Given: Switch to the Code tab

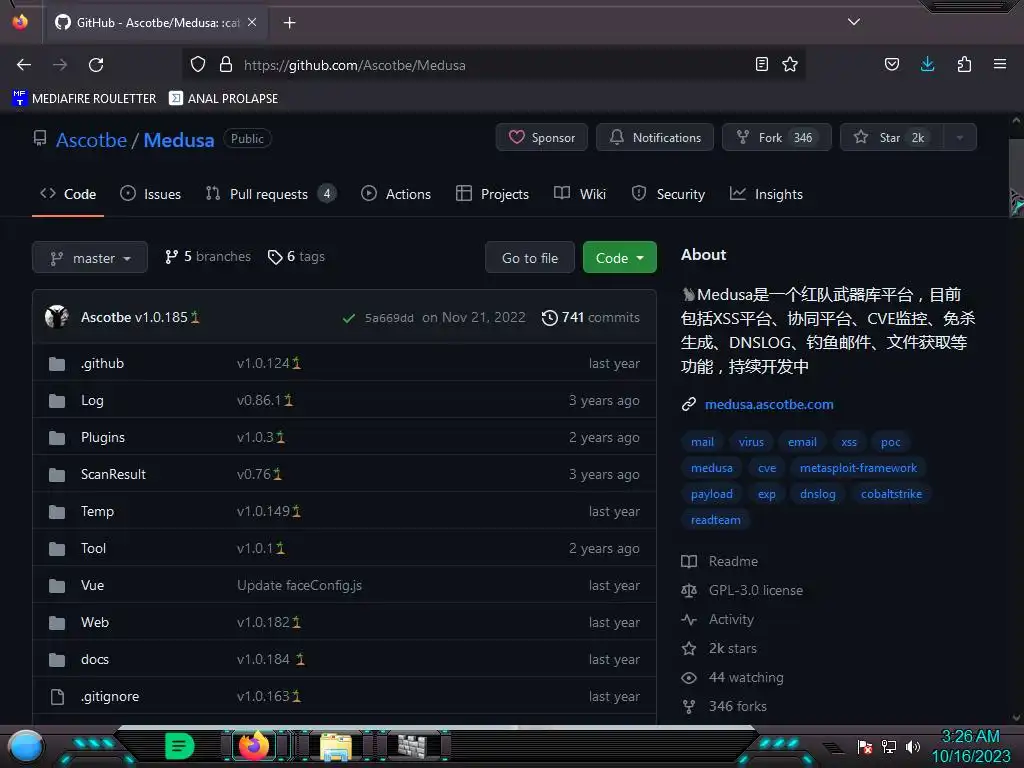Looking at the screenshot, I should 68,194.
